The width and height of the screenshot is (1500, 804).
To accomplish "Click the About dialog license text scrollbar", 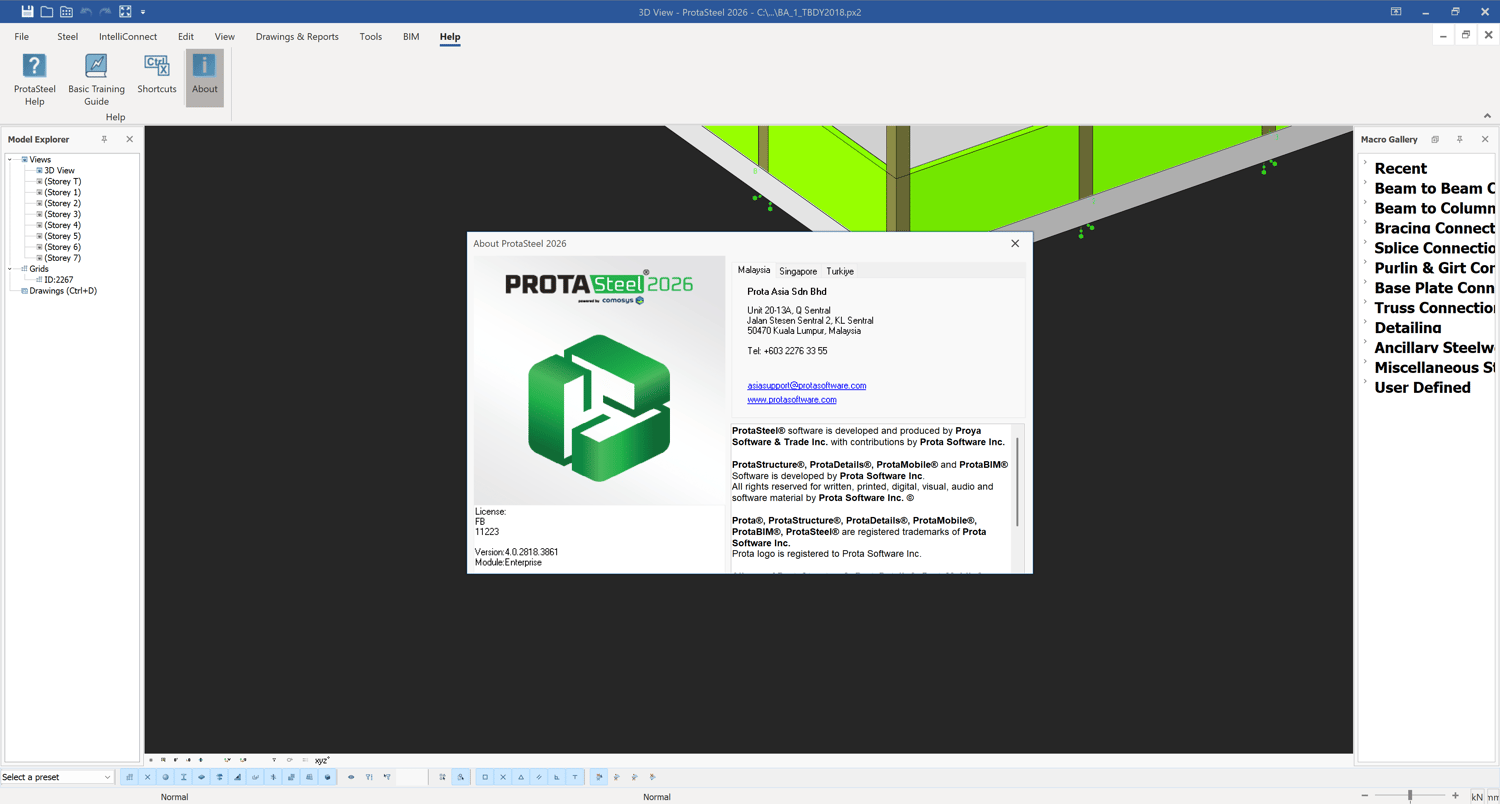I will pyautogui.click(x=1018, y=481).
